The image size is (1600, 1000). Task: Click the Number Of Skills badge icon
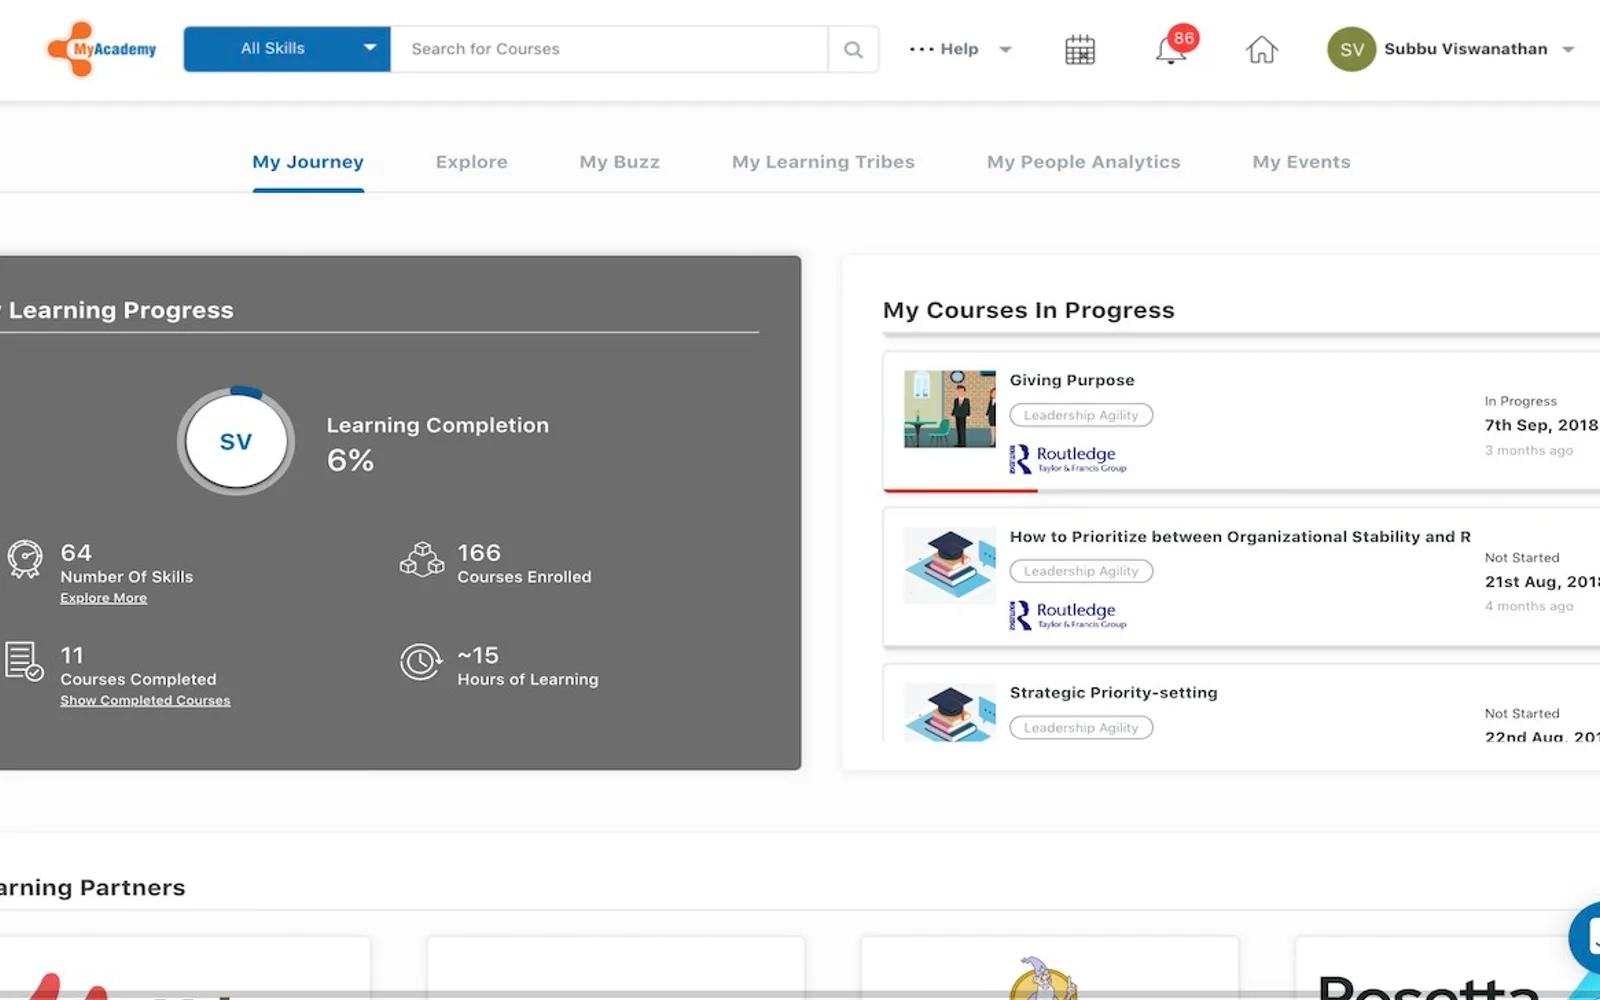(x=25, y=559)
